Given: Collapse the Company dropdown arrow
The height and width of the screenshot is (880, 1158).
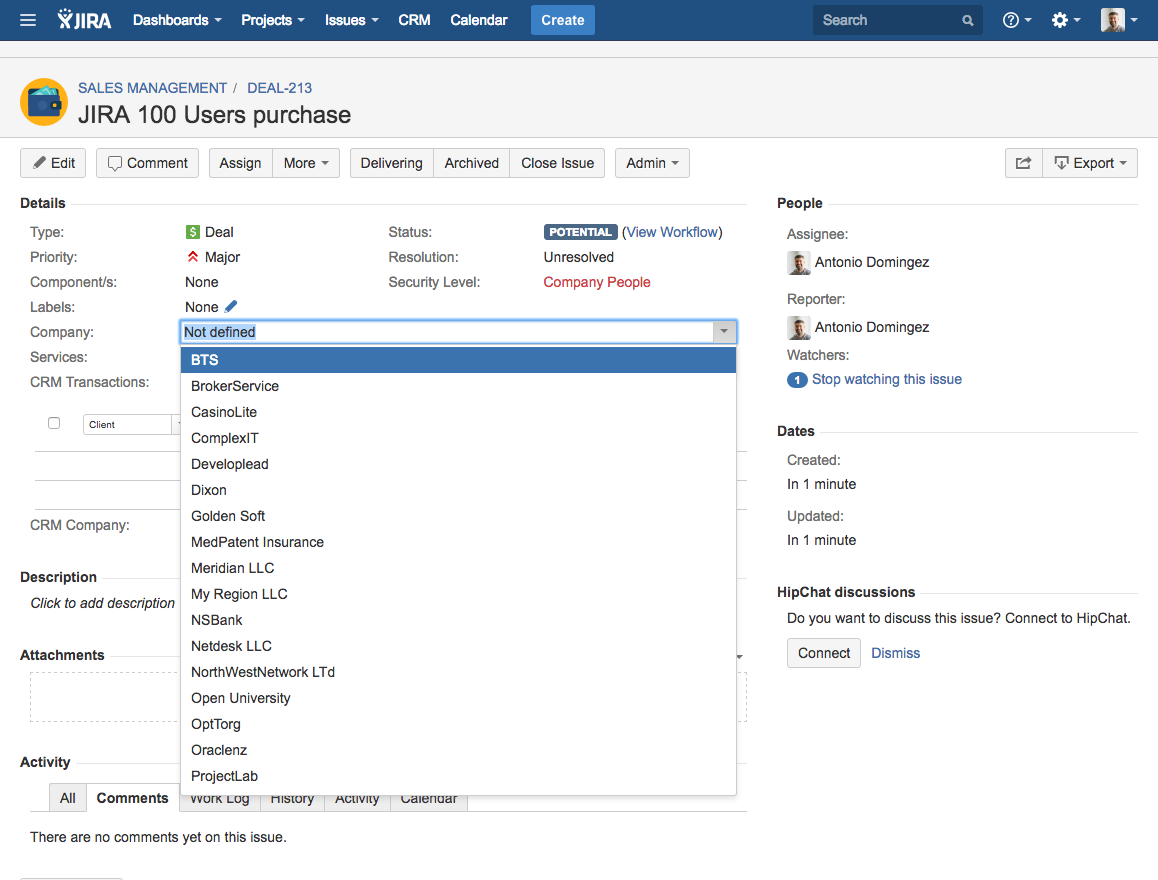Looking at the screenshot, I should coord(724,332).
